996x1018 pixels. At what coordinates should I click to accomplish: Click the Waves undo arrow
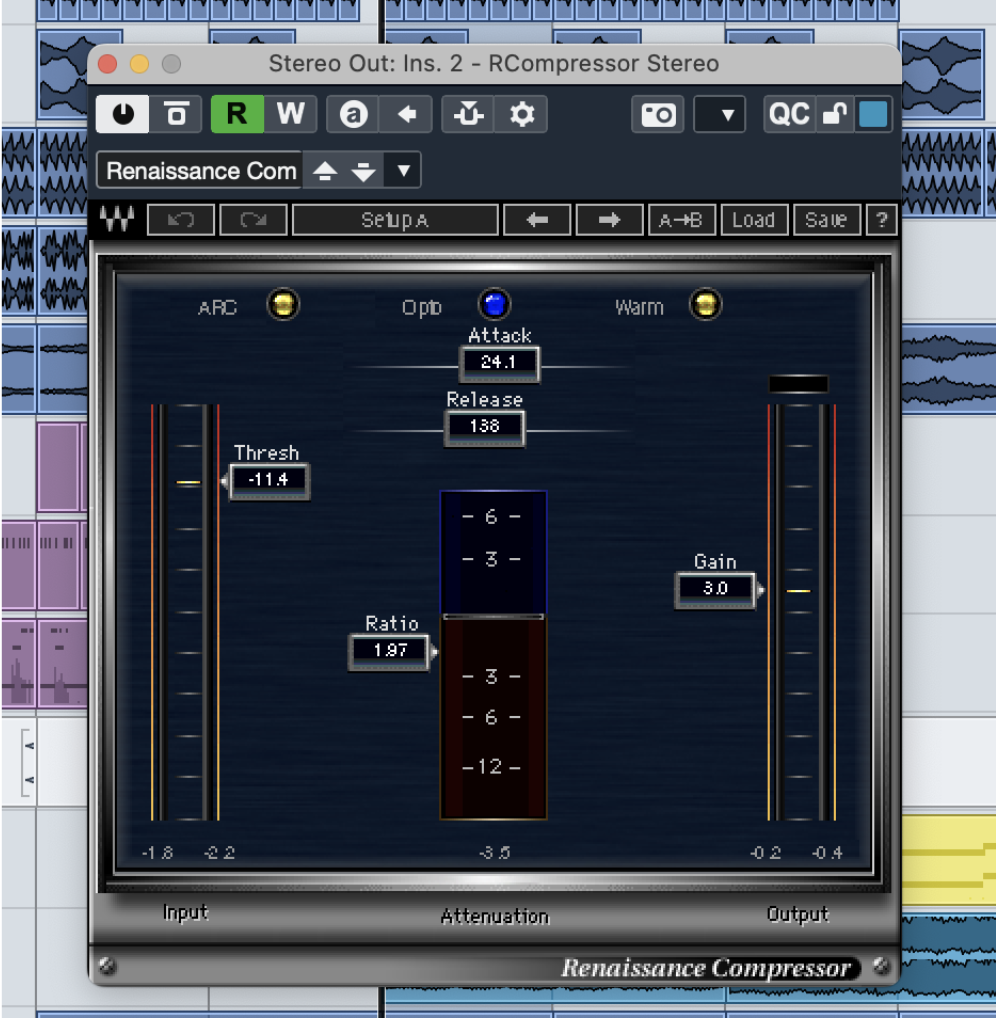point(181,220)
